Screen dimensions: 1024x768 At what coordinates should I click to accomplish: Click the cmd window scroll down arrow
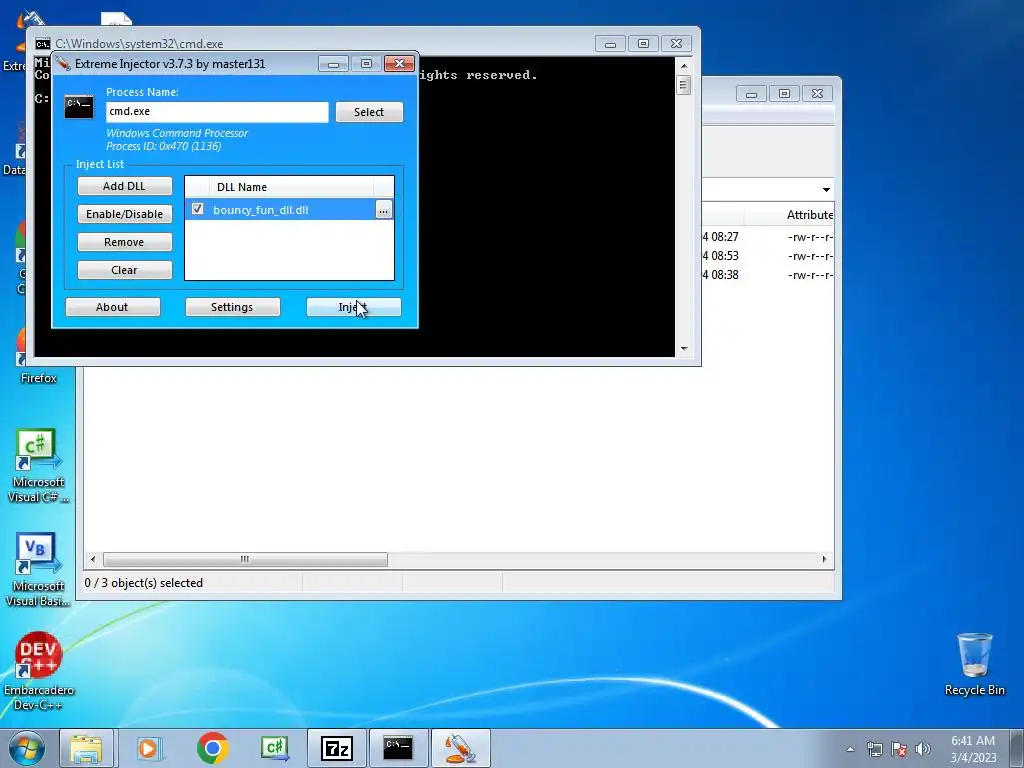(x=684, y=349)
